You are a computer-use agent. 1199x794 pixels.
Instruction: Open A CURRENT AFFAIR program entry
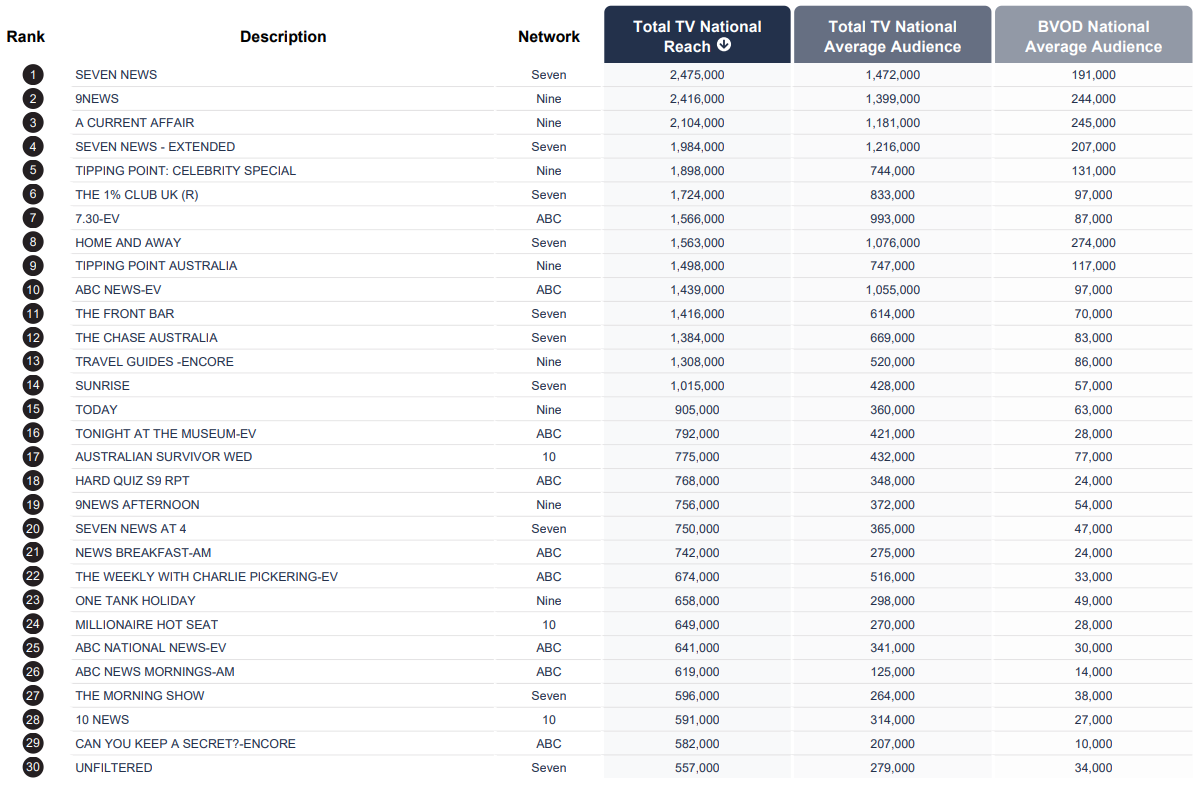point(134,123)
